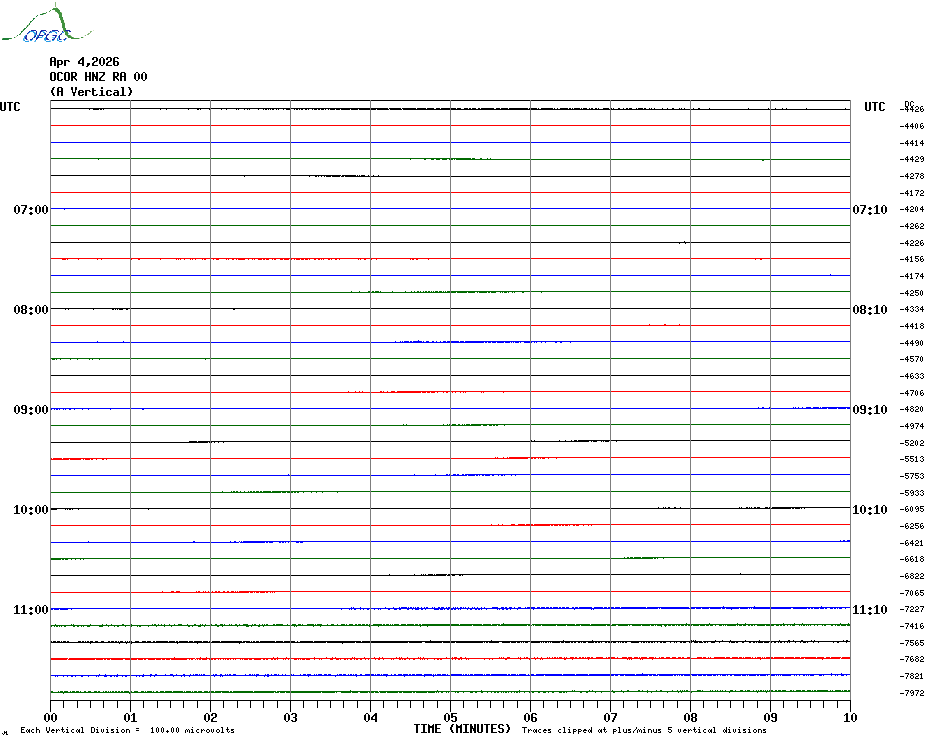Select the -7972 offset value
The width and height of the screenshot is (930, 744).
pos(912,693)
